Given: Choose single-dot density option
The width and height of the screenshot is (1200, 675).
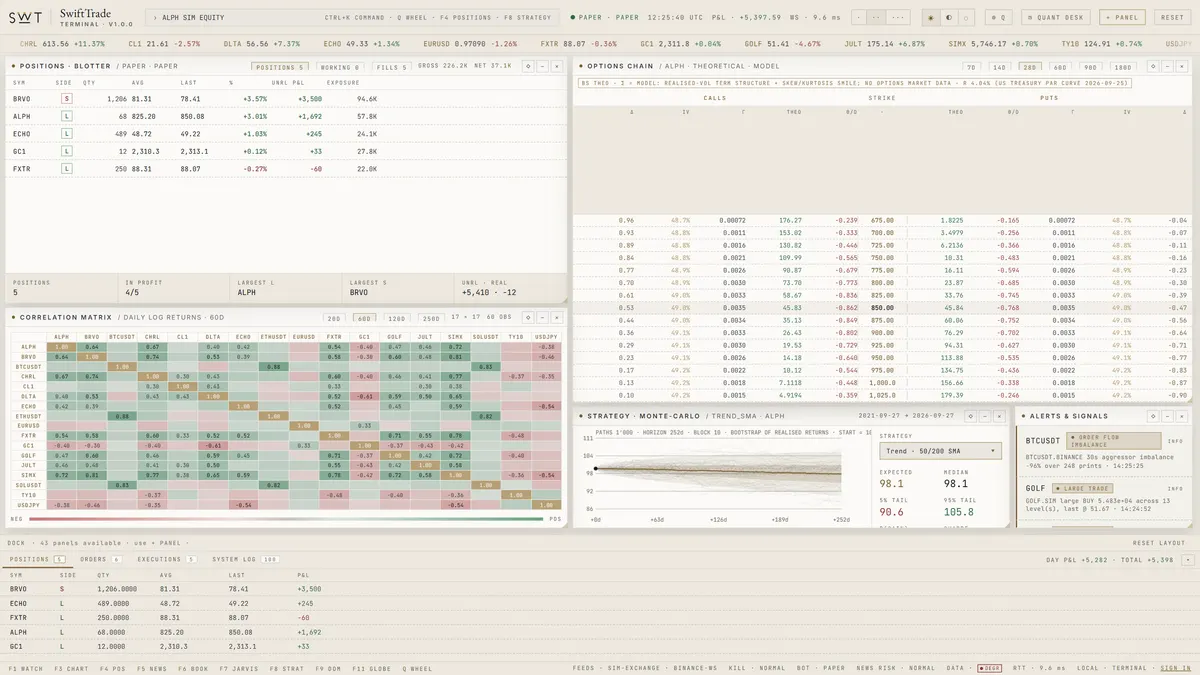Looking at the screenshot, I should pos(861,17).
